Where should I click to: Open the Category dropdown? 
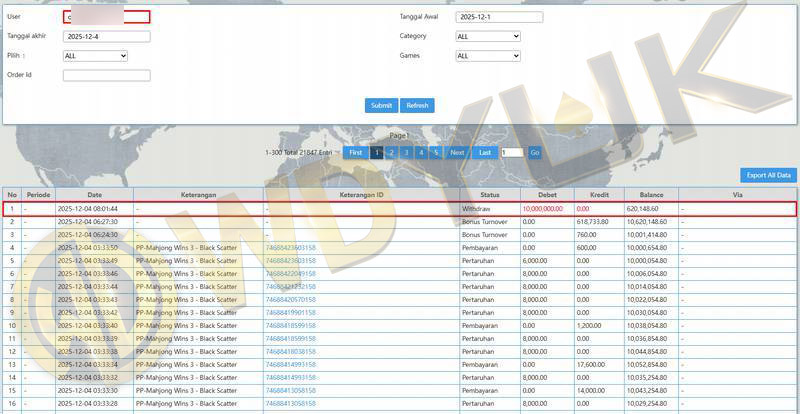click(487, 37)
